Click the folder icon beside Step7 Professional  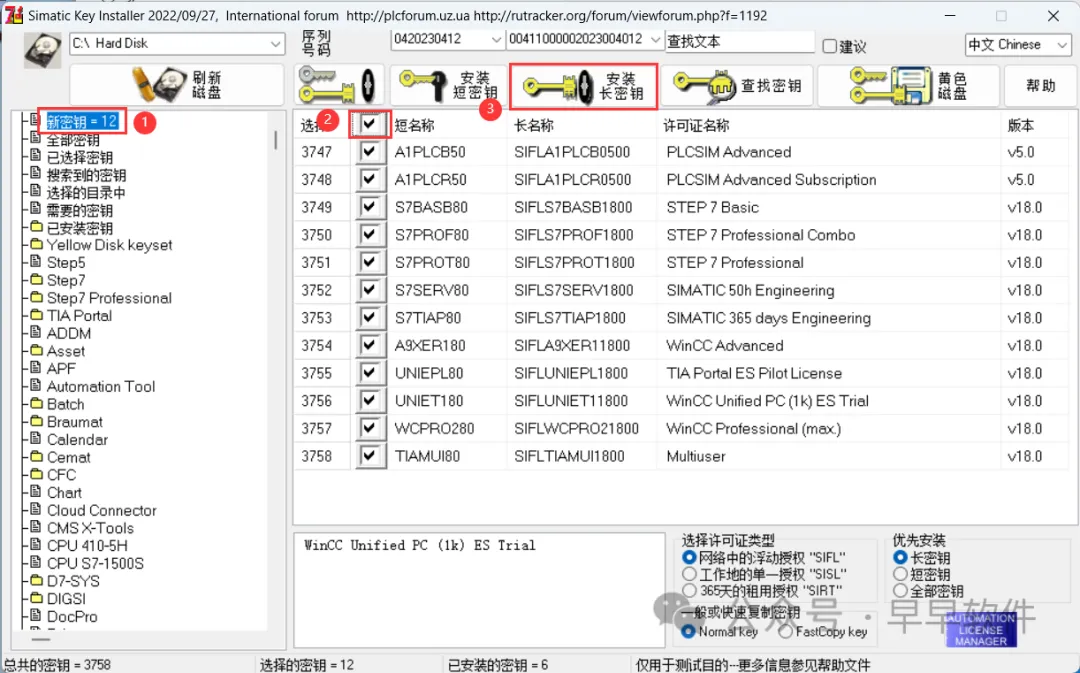(x=36, y=298)
